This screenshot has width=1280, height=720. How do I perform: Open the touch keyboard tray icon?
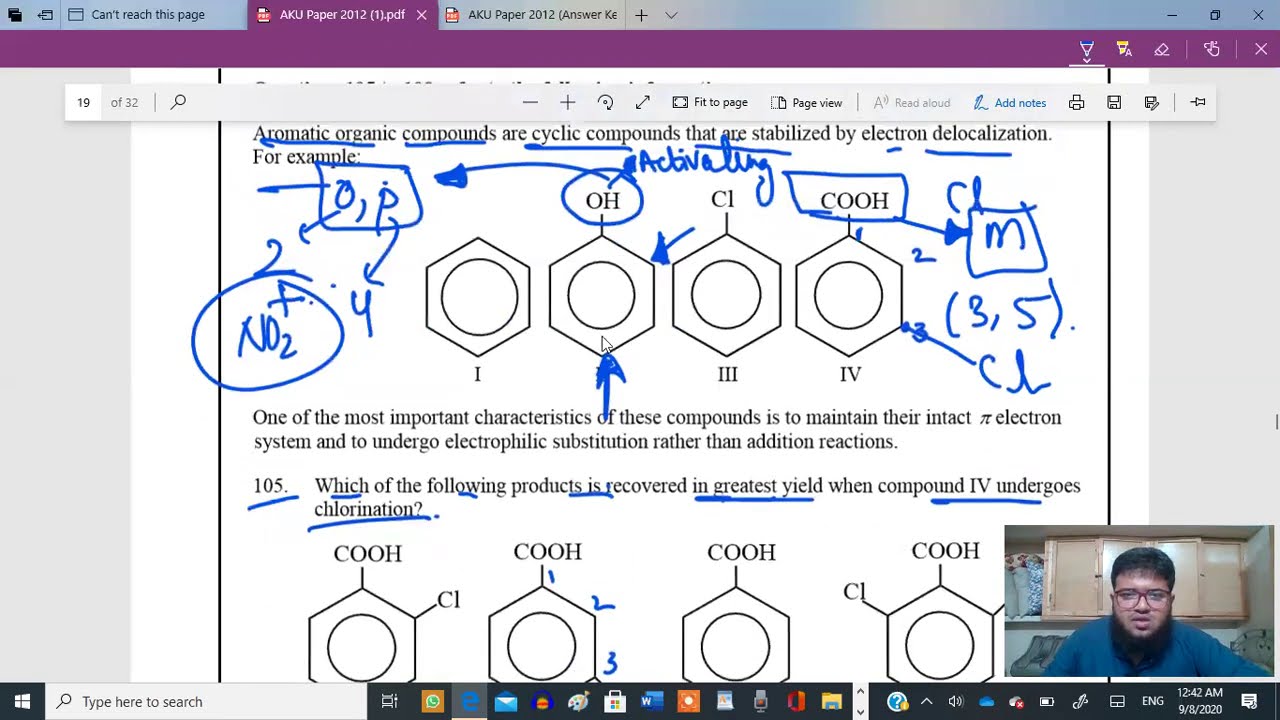click(1117, 701)
